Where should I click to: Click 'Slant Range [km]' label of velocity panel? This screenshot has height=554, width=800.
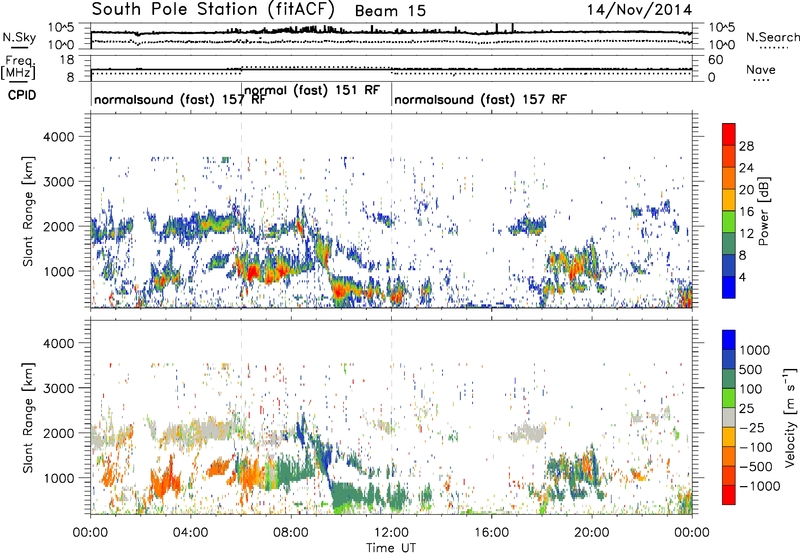click(28, 417)
